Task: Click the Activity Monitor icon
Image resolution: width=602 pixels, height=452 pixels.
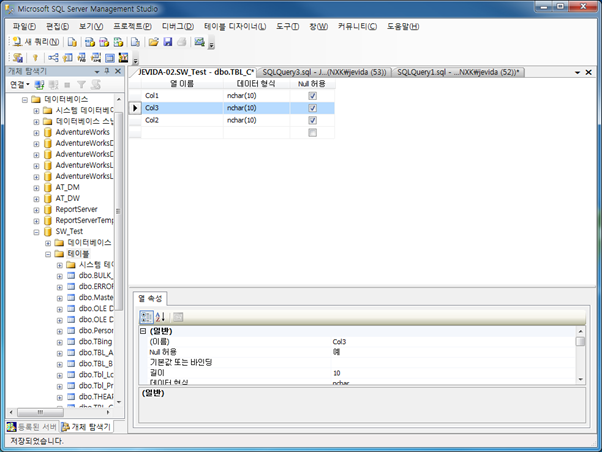Action: click(x=199, y=42)
